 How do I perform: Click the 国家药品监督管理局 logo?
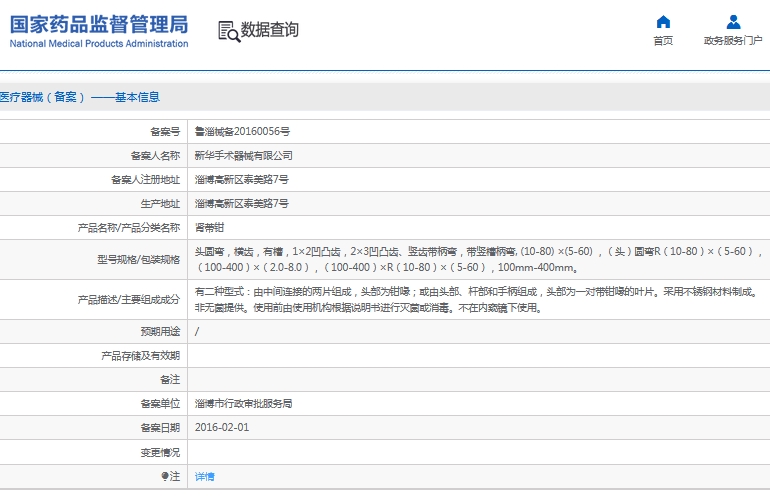[x=99, y=31]
